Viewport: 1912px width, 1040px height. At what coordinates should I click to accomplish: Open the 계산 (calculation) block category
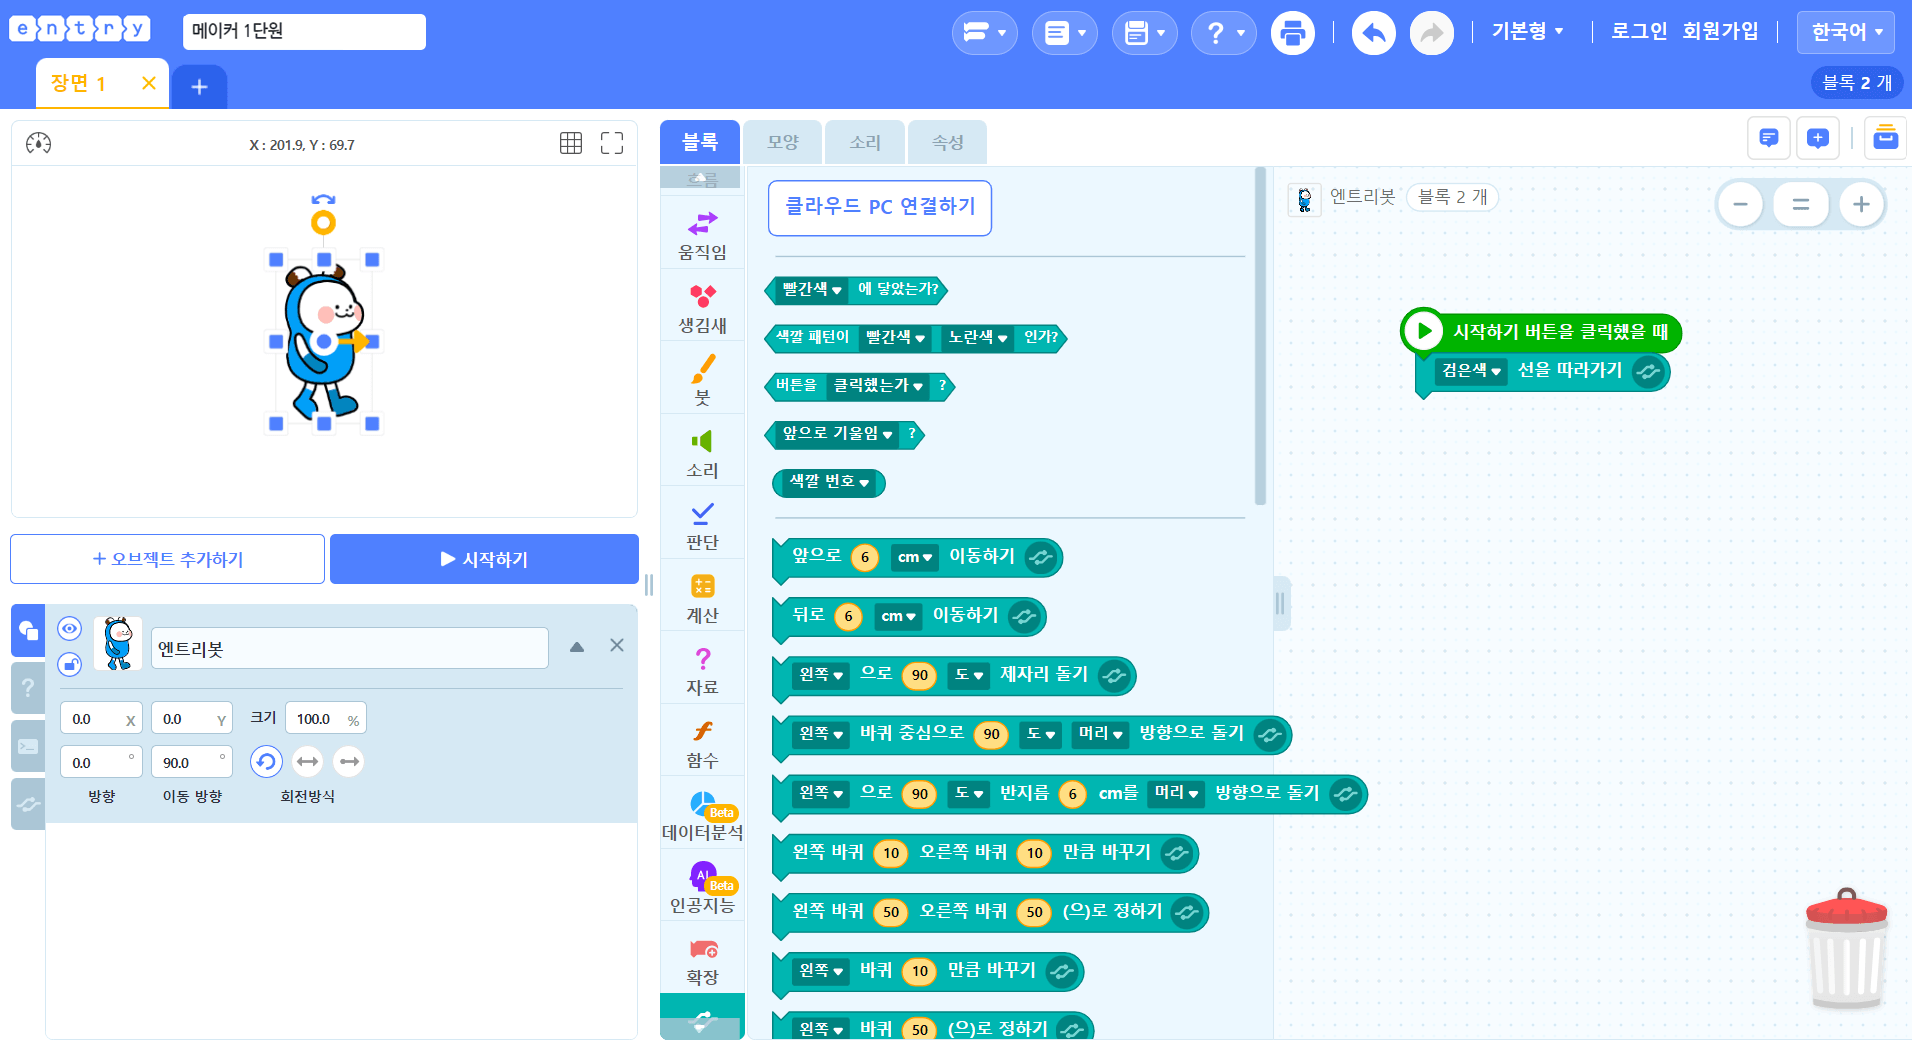pyautogui.click(x=702, y=597)
